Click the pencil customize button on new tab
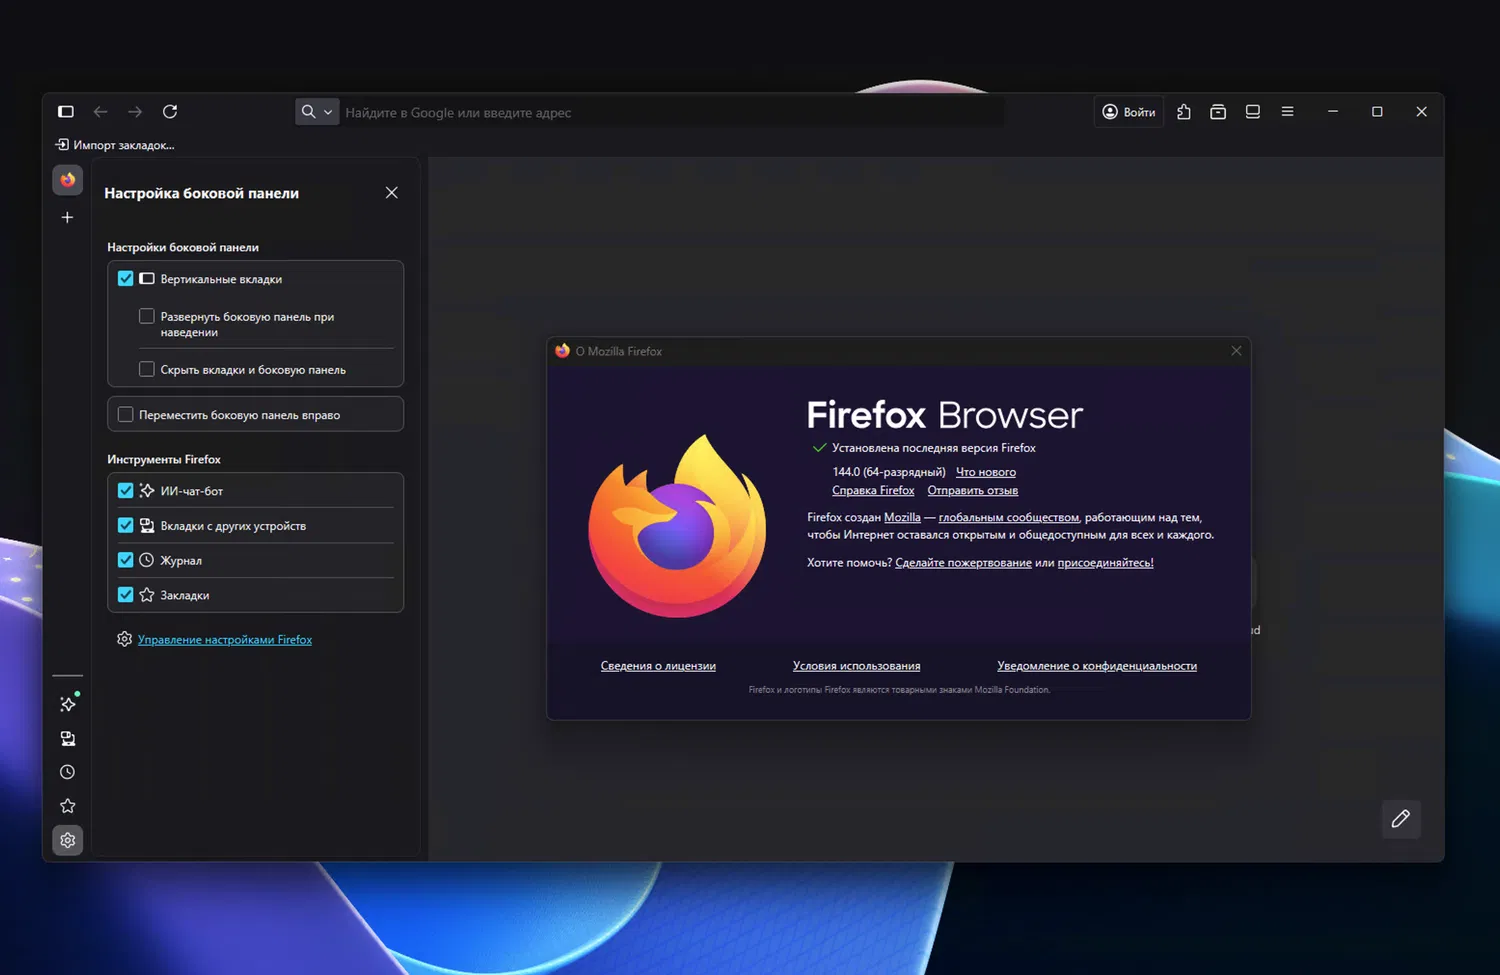The image size is (1500, 975). 1401,819
